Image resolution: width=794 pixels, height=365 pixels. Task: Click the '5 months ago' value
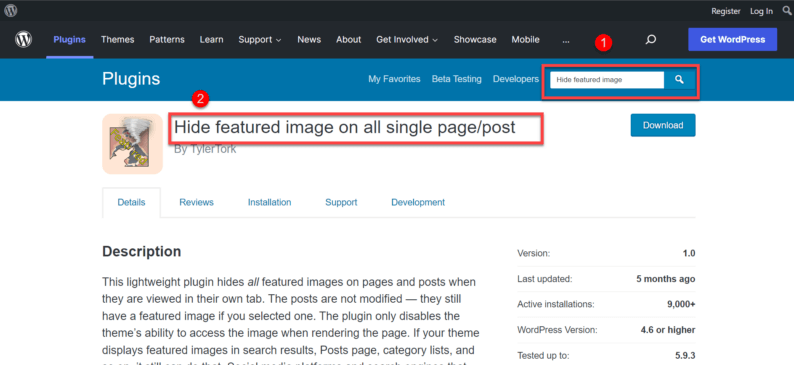tap(666, 279)
